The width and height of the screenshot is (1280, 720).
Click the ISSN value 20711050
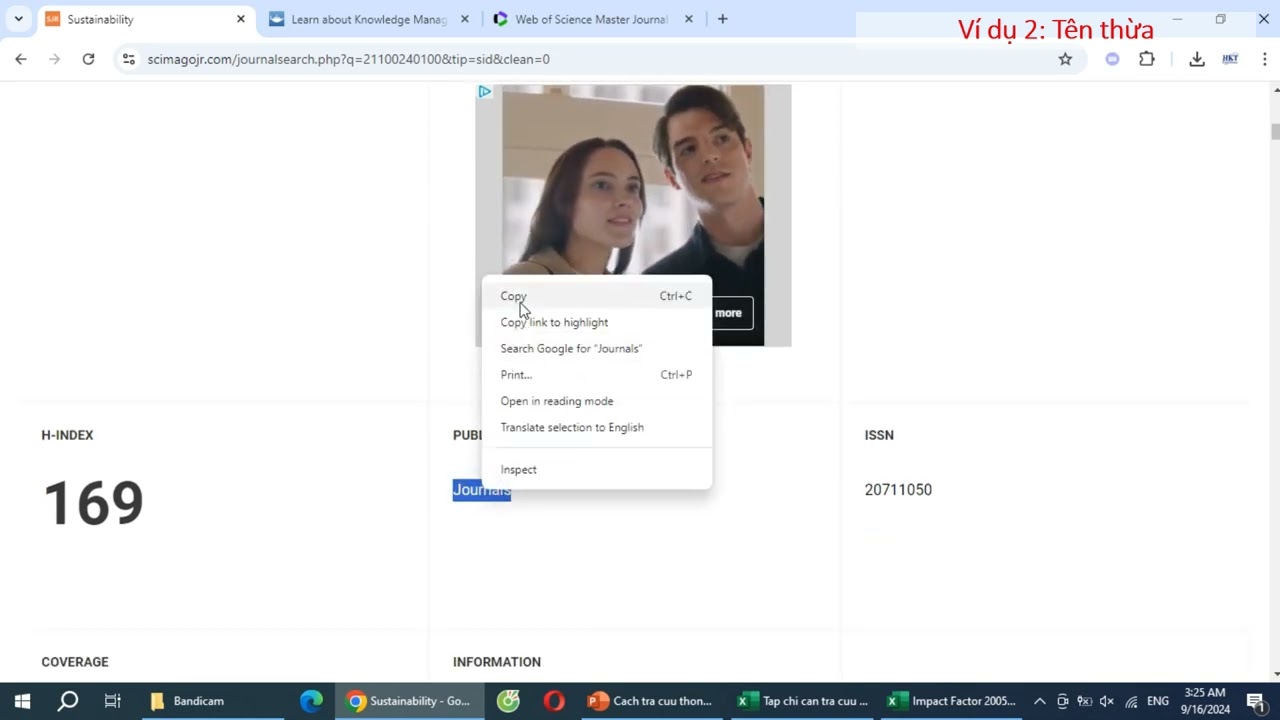[x=898, y=490]
